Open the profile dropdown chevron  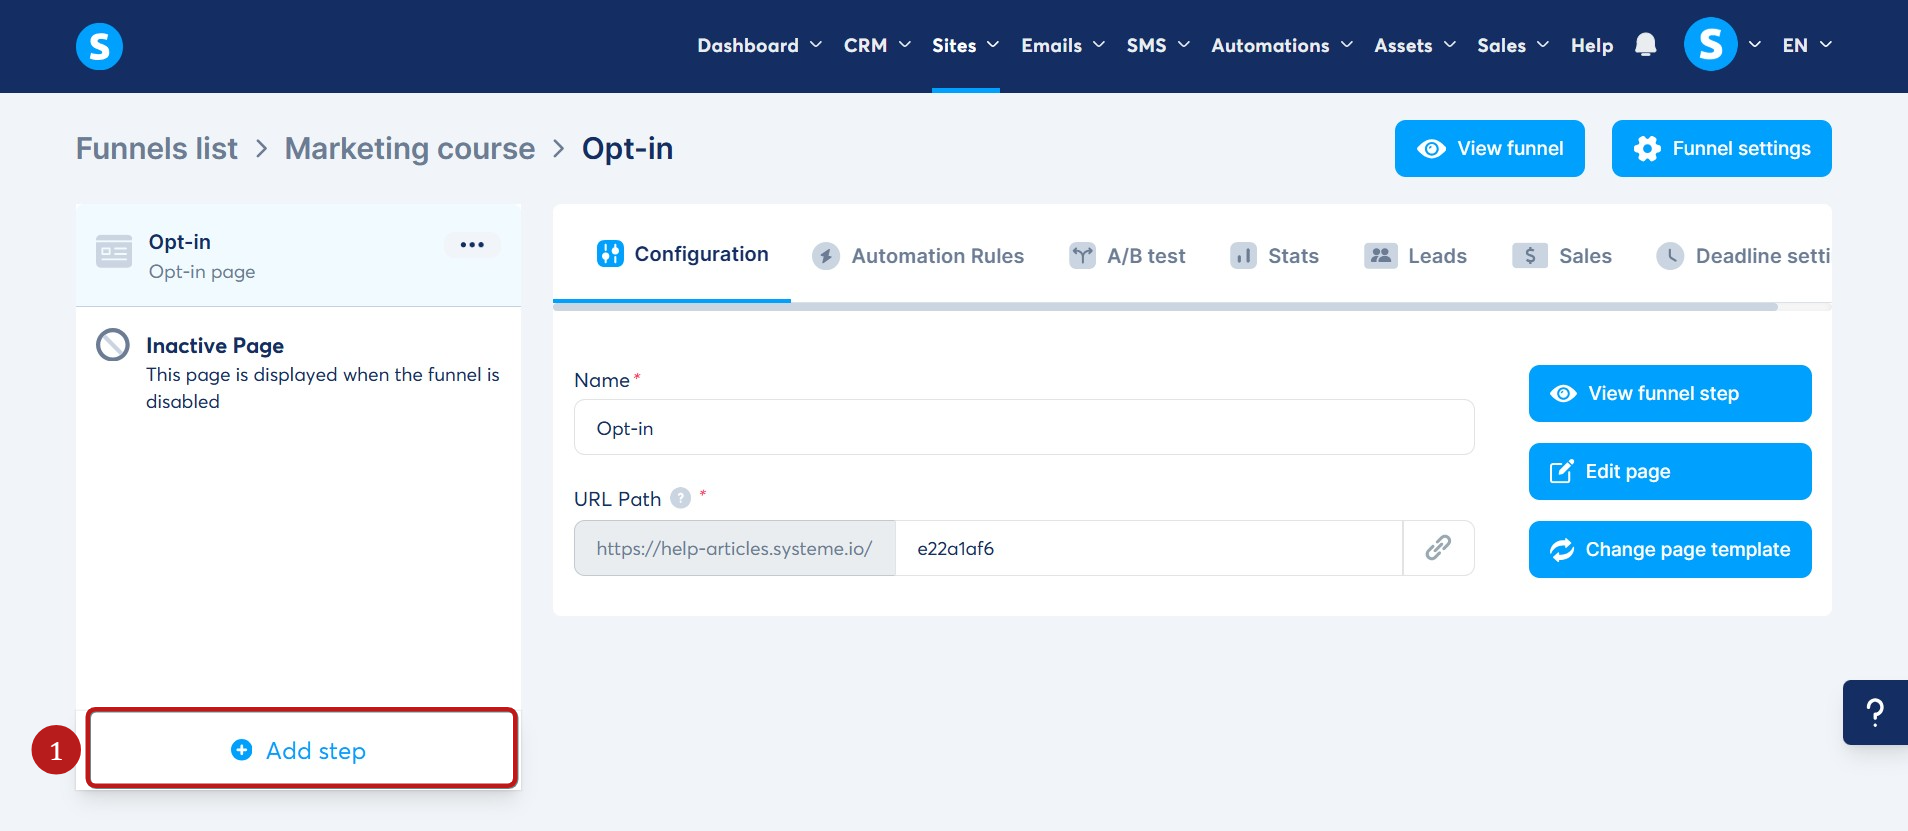point(1754,45)
